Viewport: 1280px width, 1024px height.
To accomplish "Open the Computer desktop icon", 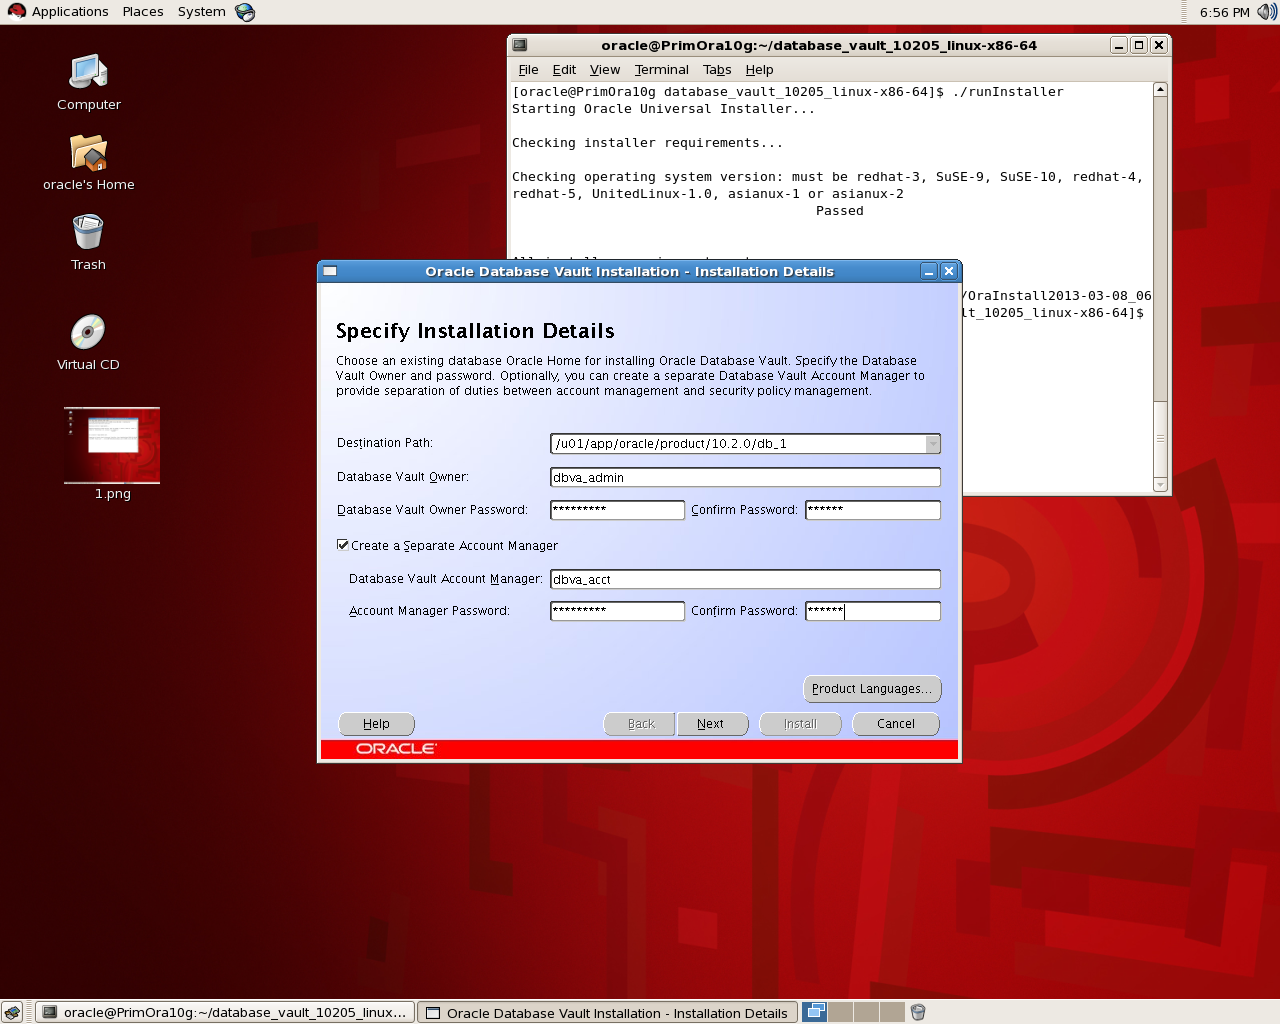I will [88, 73].
